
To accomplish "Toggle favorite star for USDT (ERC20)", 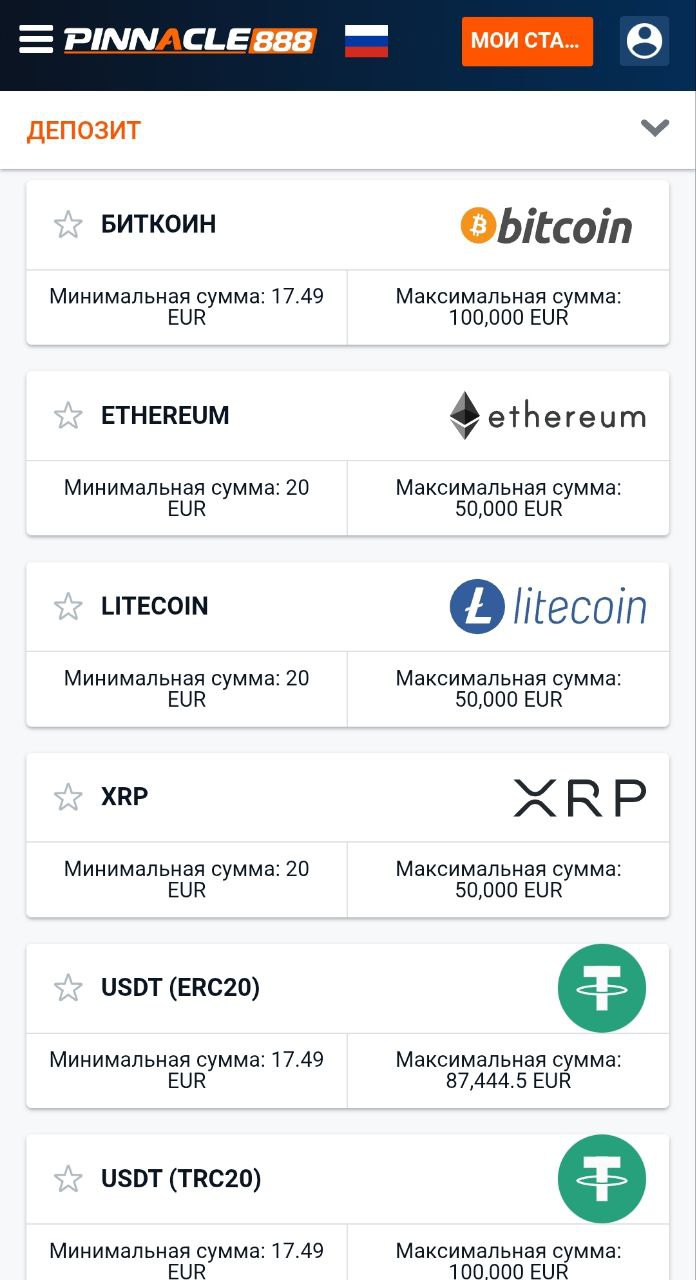I will [68, 989].
